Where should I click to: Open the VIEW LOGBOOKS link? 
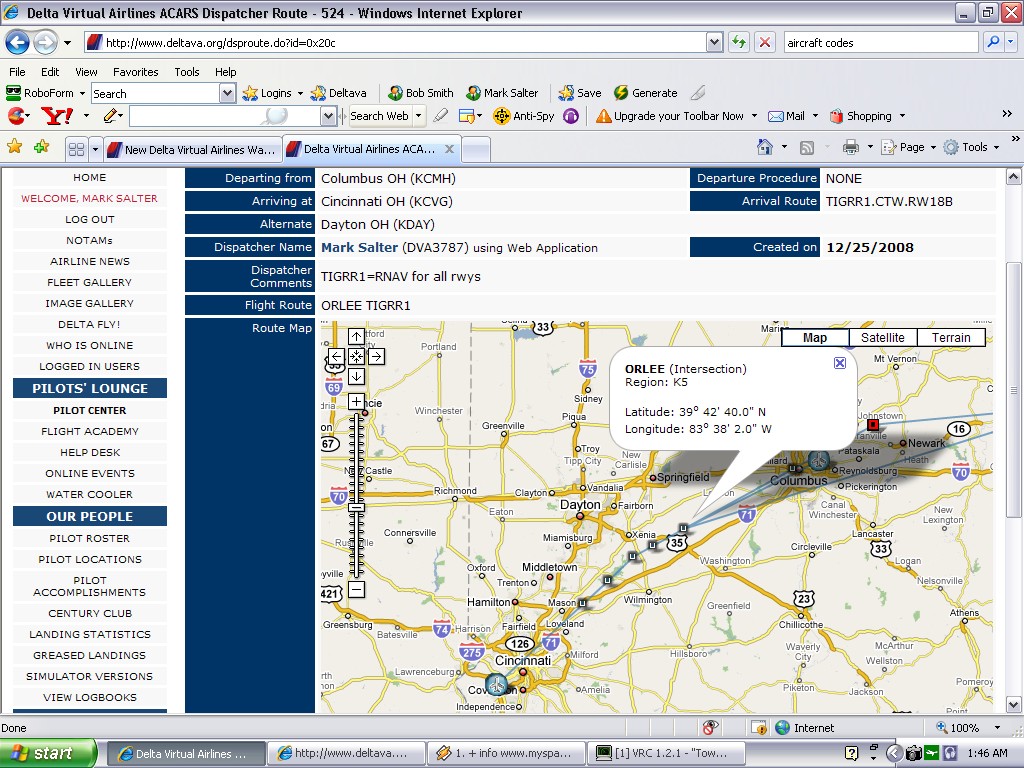[x=89, y=697]
